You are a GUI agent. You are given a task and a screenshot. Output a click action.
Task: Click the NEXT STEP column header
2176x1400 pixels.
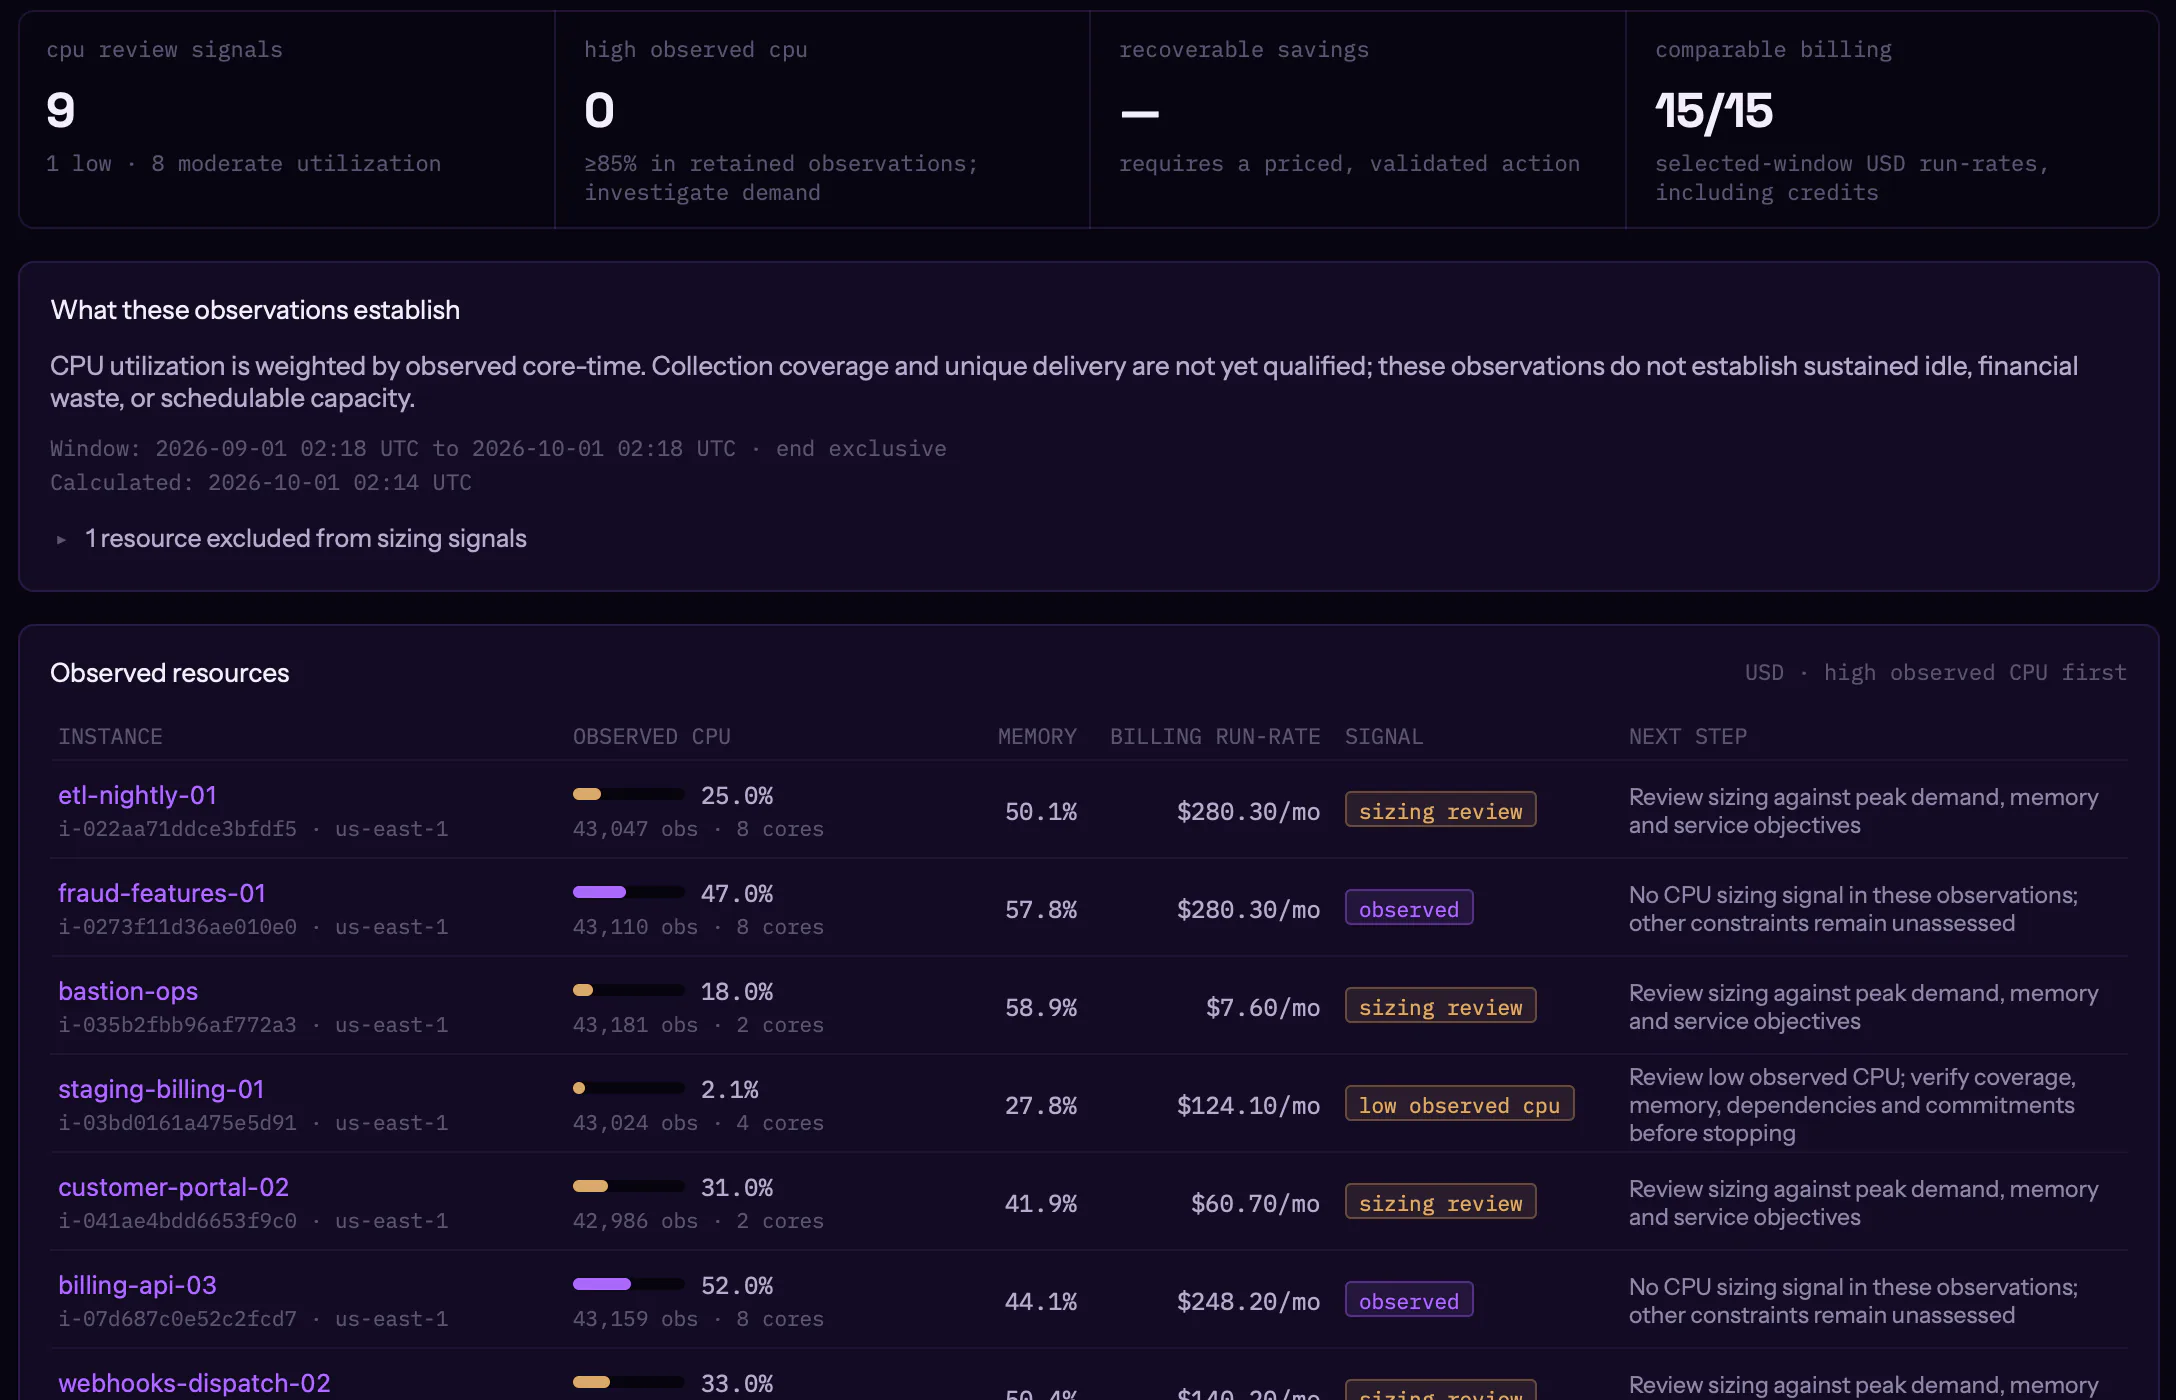click(x=1688, y=737)
